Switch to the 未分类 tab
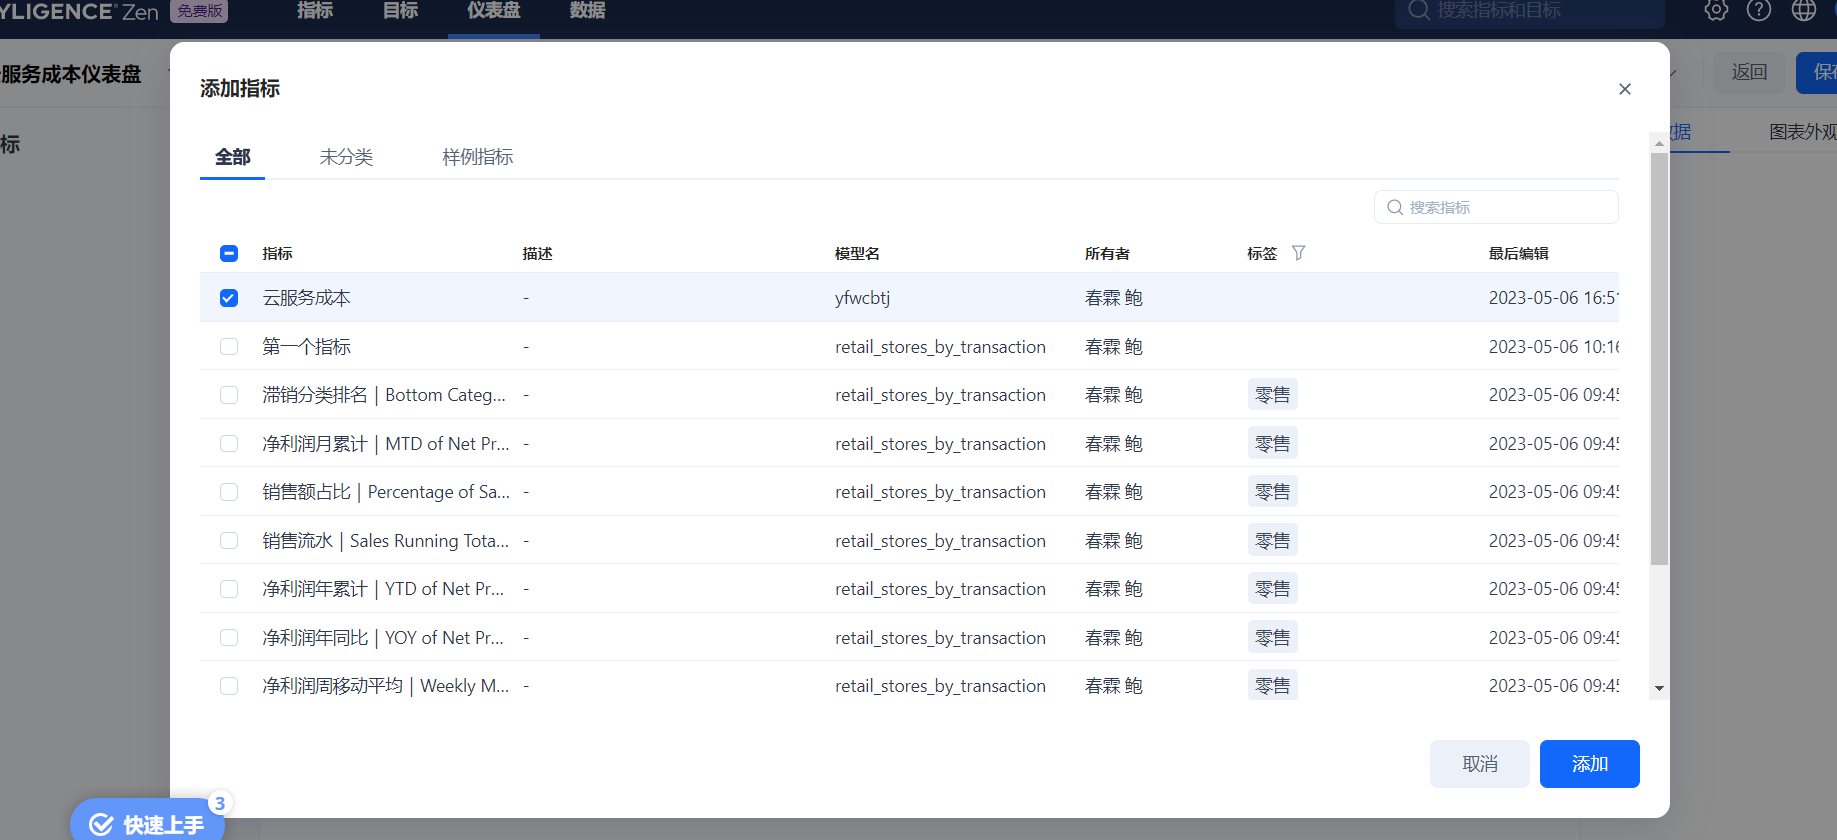The width and height of the screenshot is (1837, 840). pyautogui.click(x=346, y=157)
